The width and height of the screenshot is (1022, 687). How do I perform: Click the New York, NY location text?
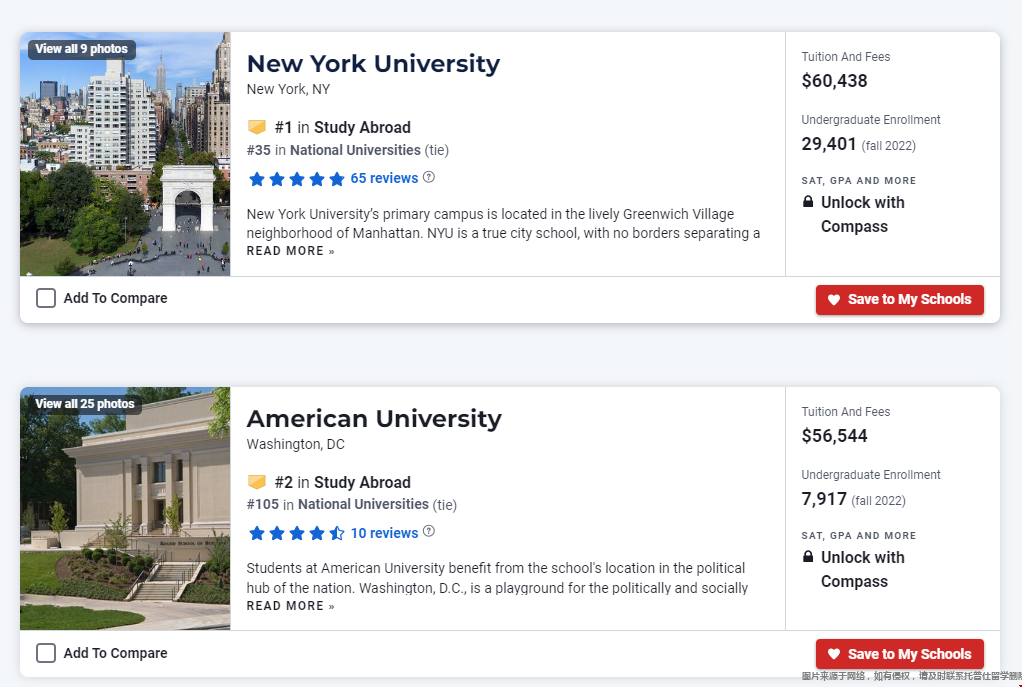pyautogui.click(x=288, y=89)
